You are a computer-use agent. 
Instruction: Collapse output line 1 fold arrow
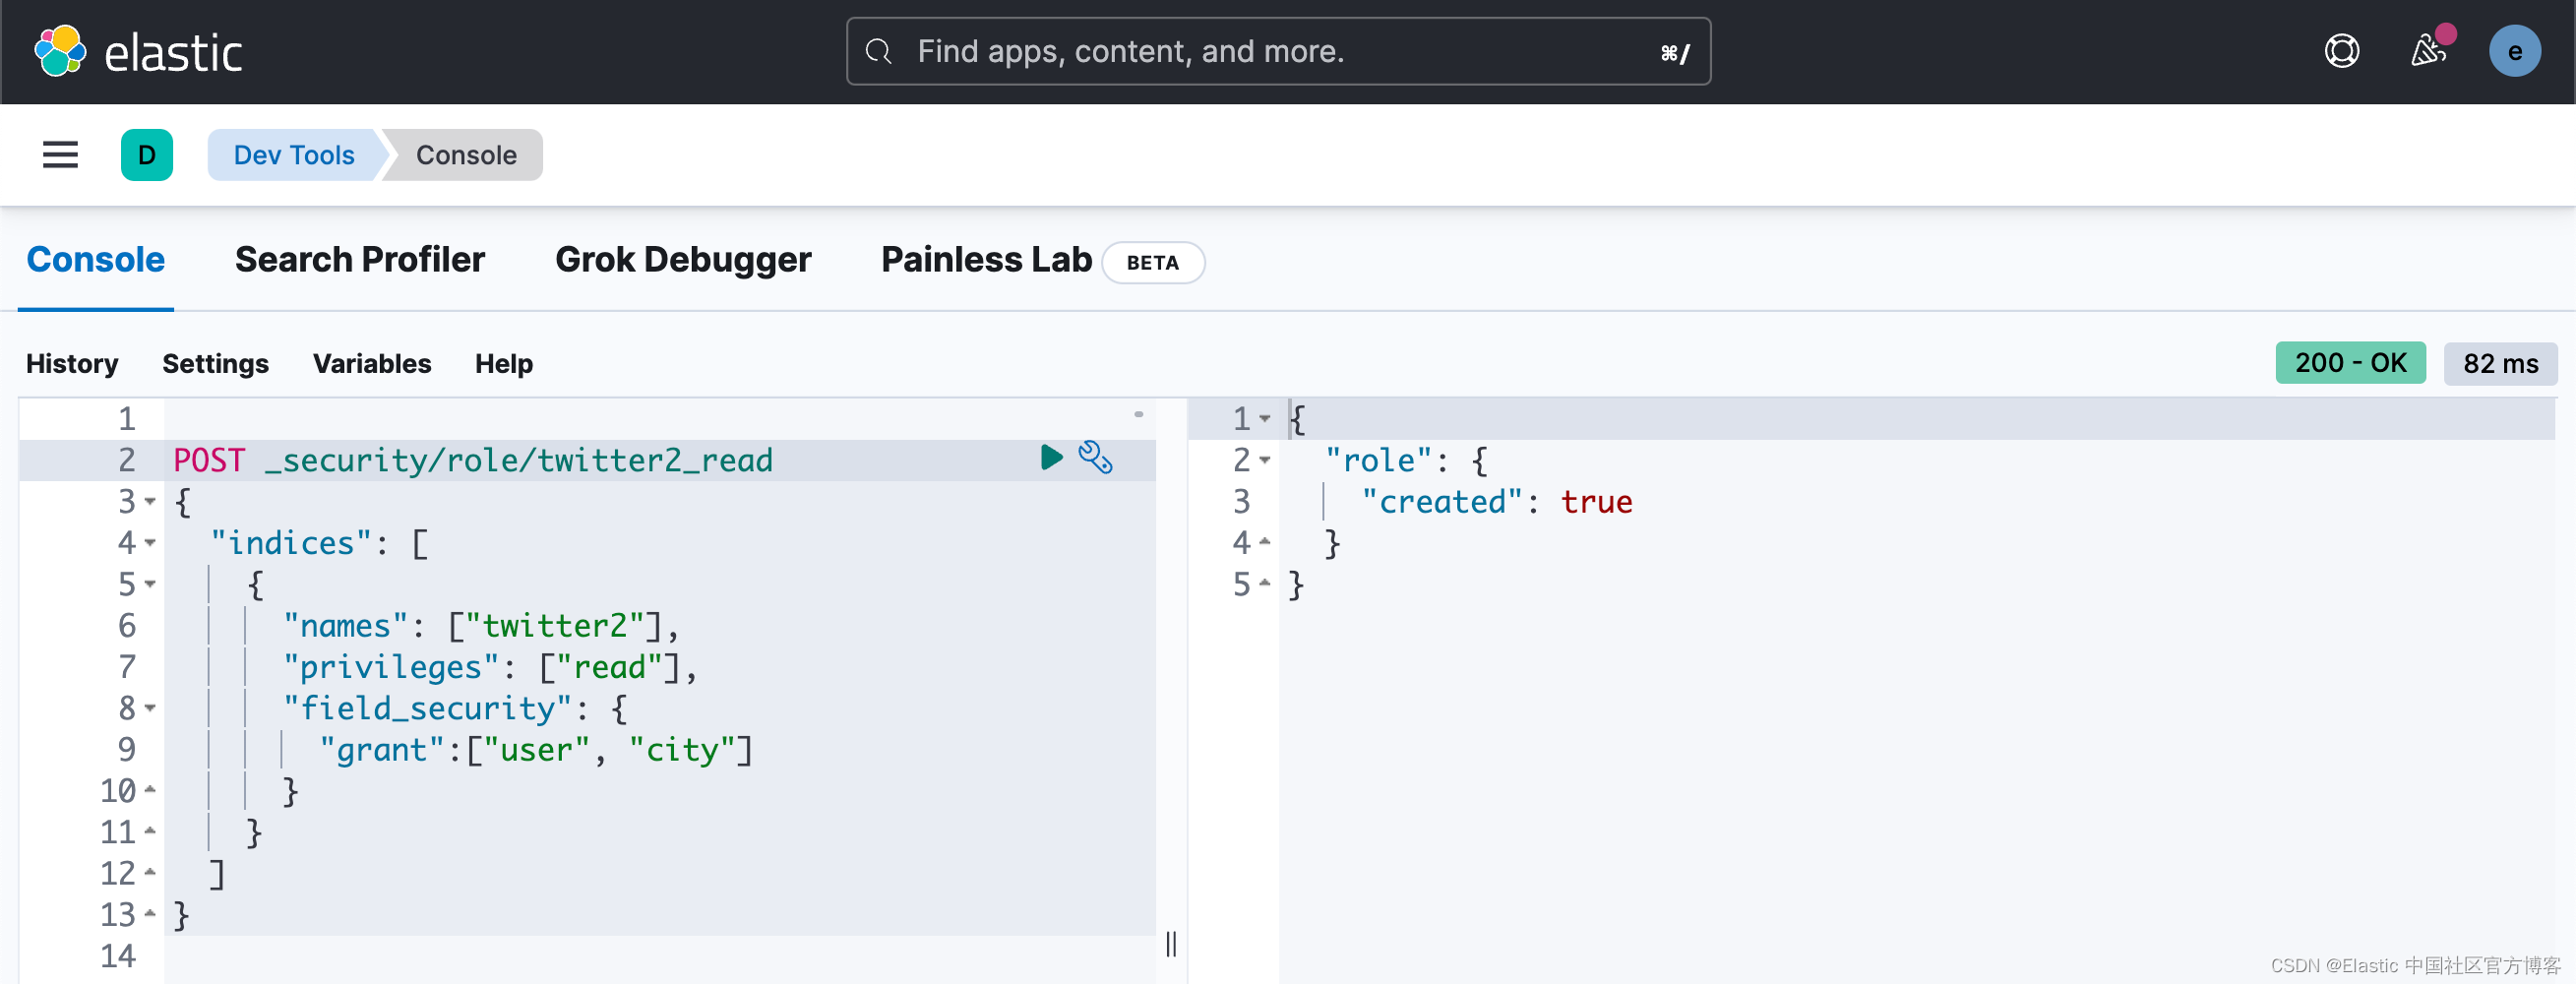1265,418
